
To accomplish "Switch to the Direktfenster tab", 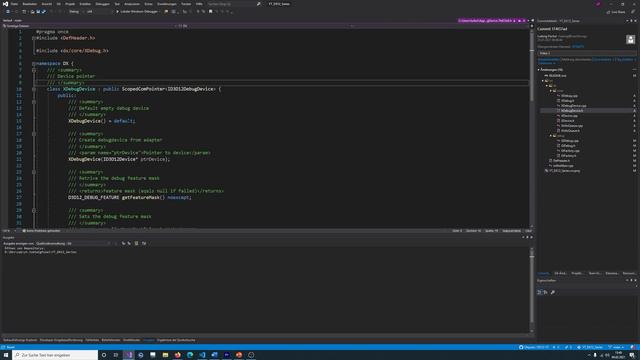I will pos(131,340).
